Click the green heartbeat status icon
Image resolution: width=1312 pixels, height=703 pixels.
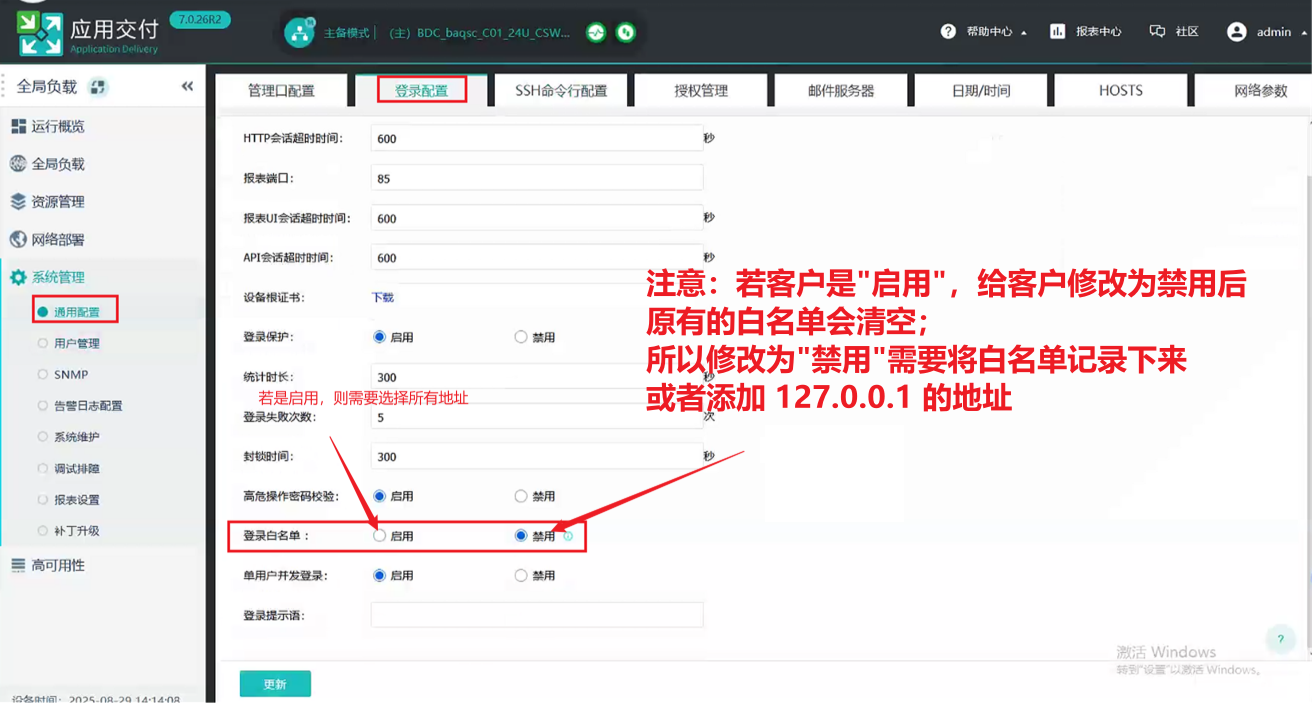pos(596,33)
